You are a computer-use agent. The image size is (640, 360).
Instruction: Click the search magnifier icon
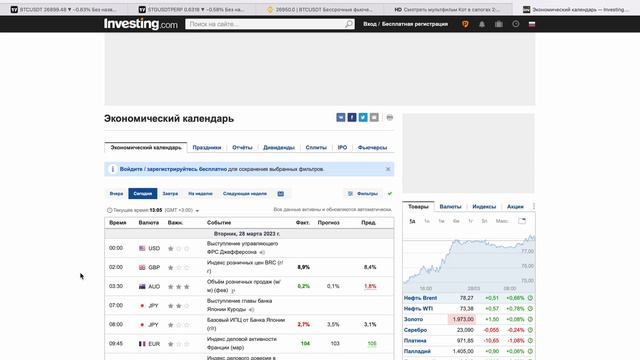click(x=349, y=24)
